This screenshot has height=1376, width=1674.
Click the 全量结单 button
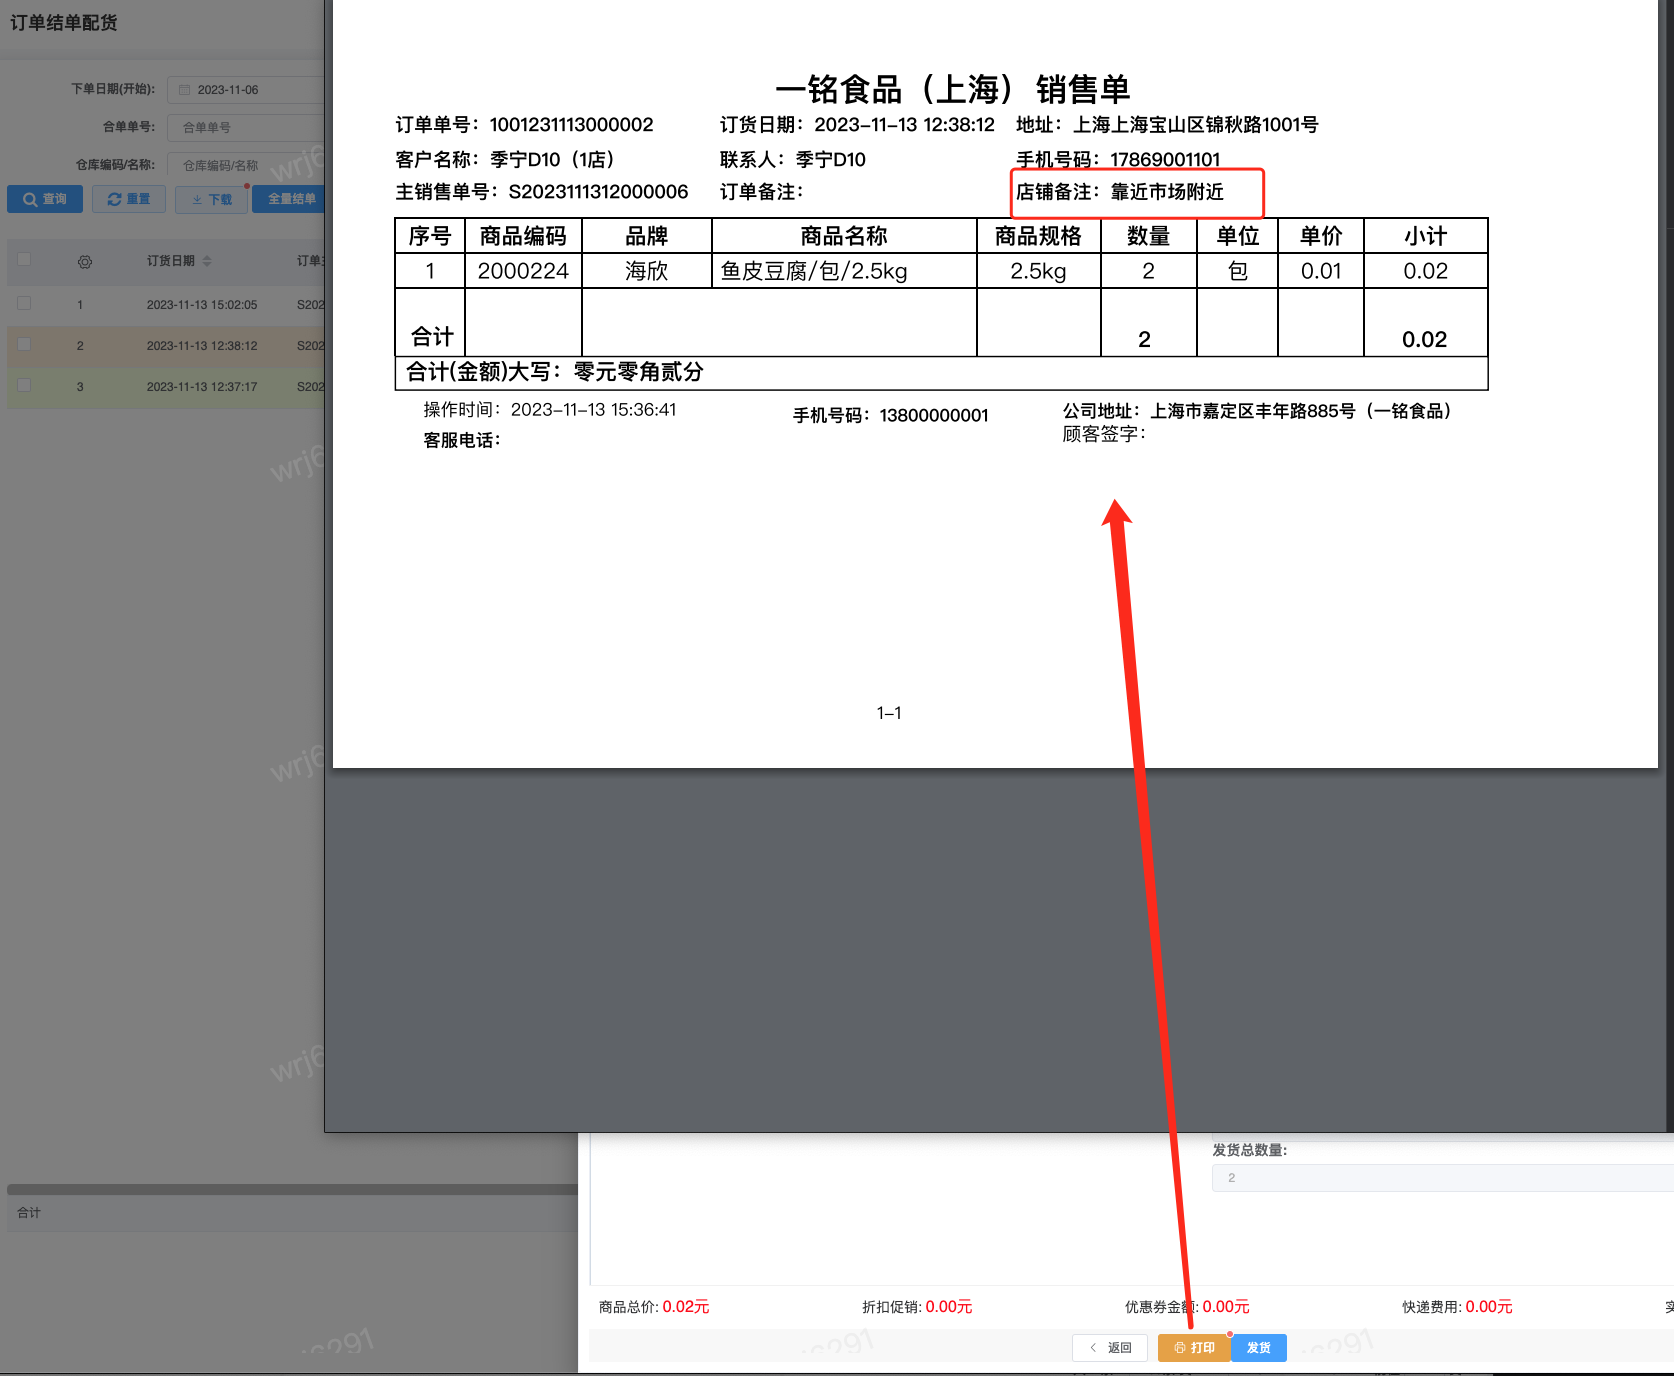click(290, 199)
